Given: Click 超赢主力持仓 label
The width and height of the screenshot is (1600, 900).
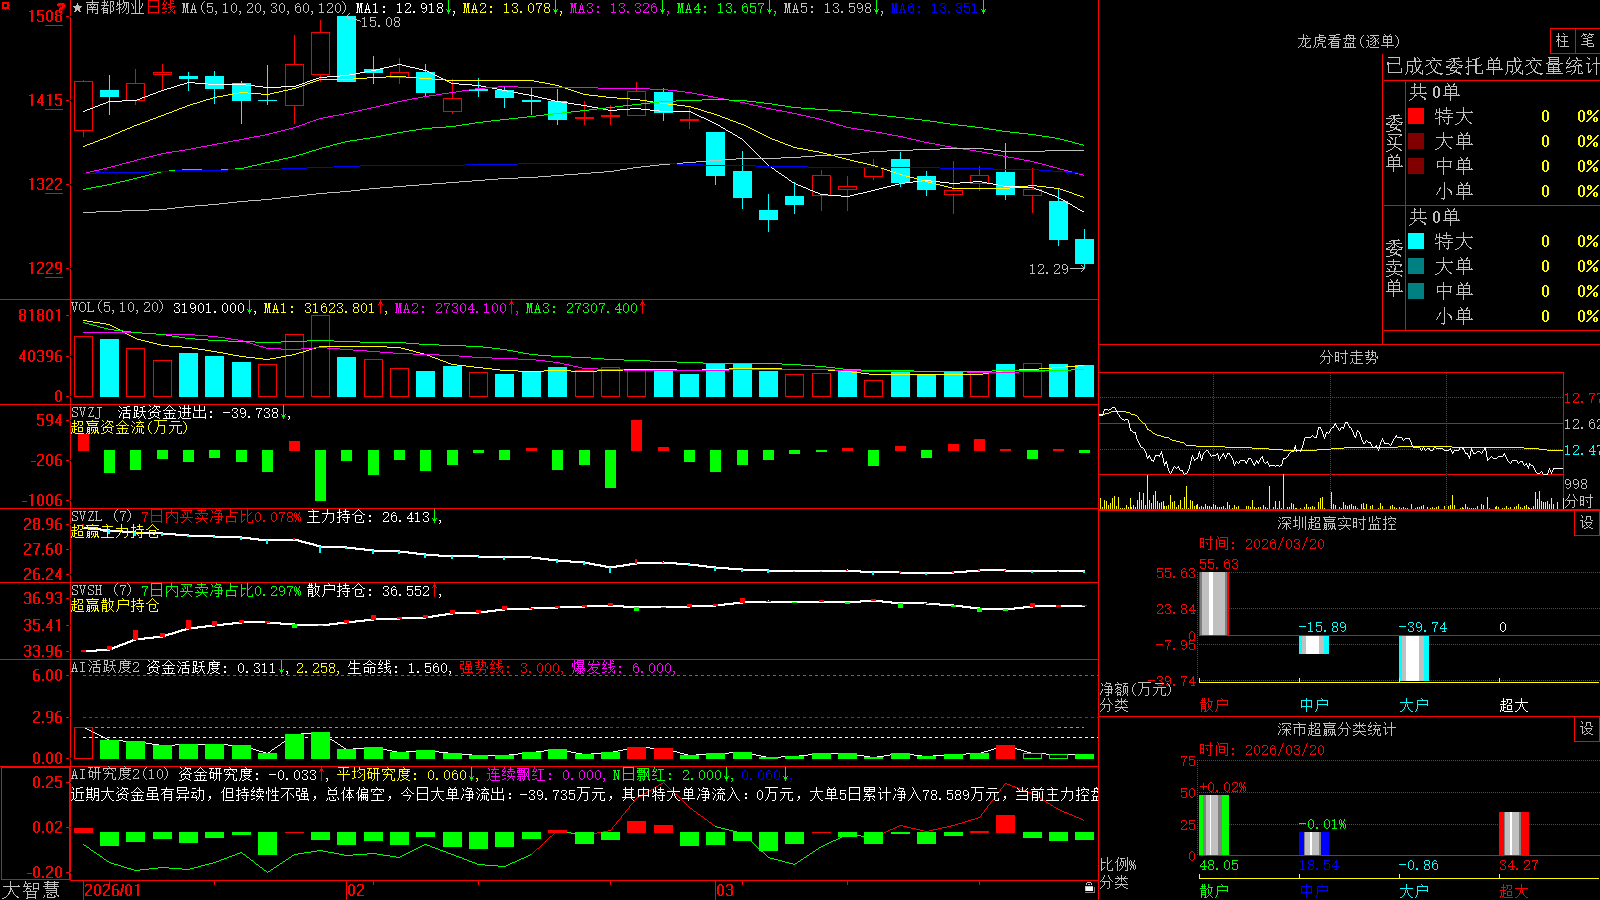Looking at the screenshot, I should pos(115,531).
